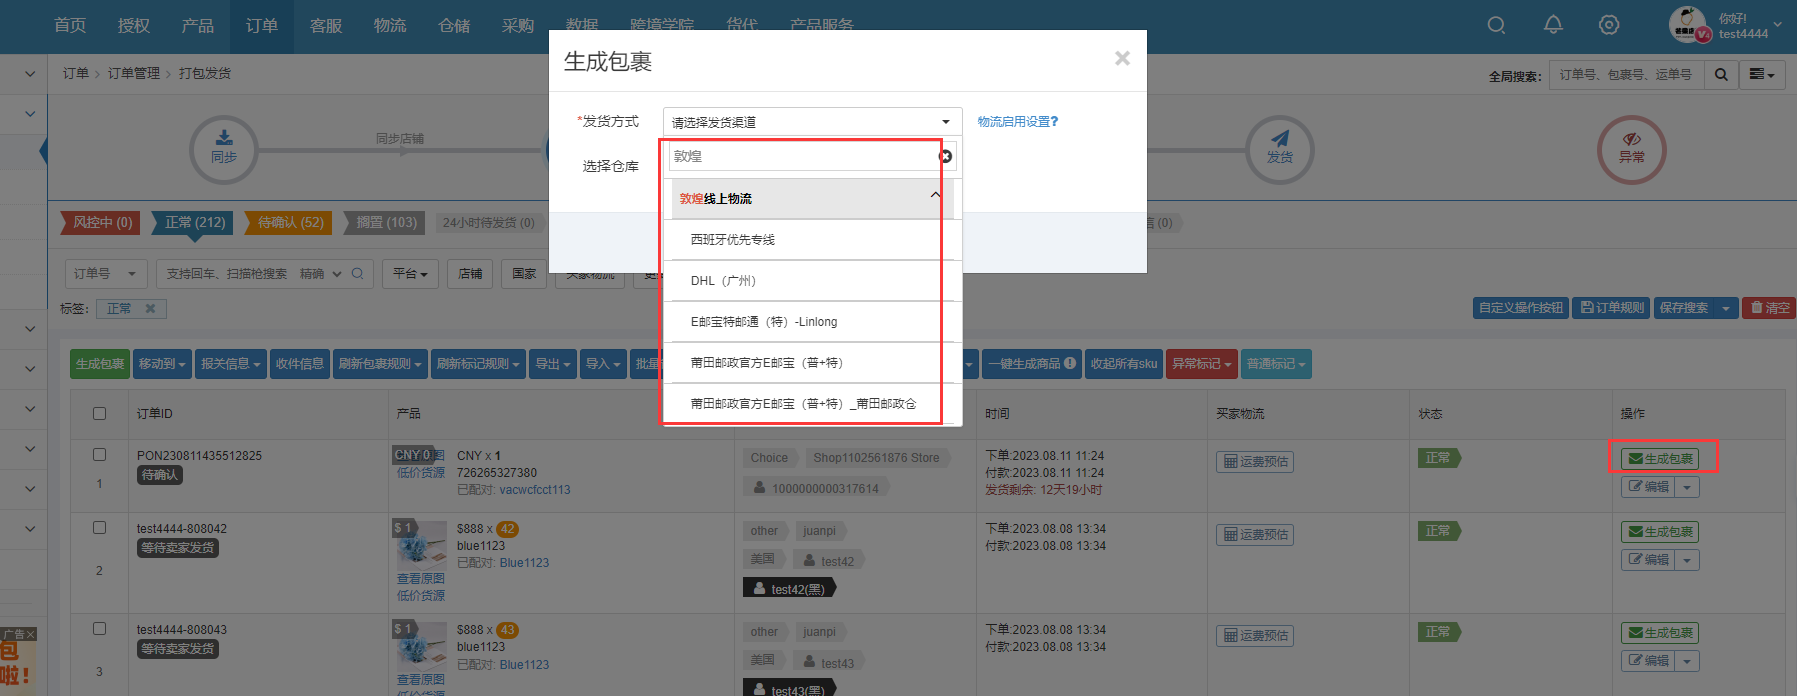Remove the 正常 tag filter
Image resolution: width=1797 pixels, height=696 pixels.
(150, 308)
